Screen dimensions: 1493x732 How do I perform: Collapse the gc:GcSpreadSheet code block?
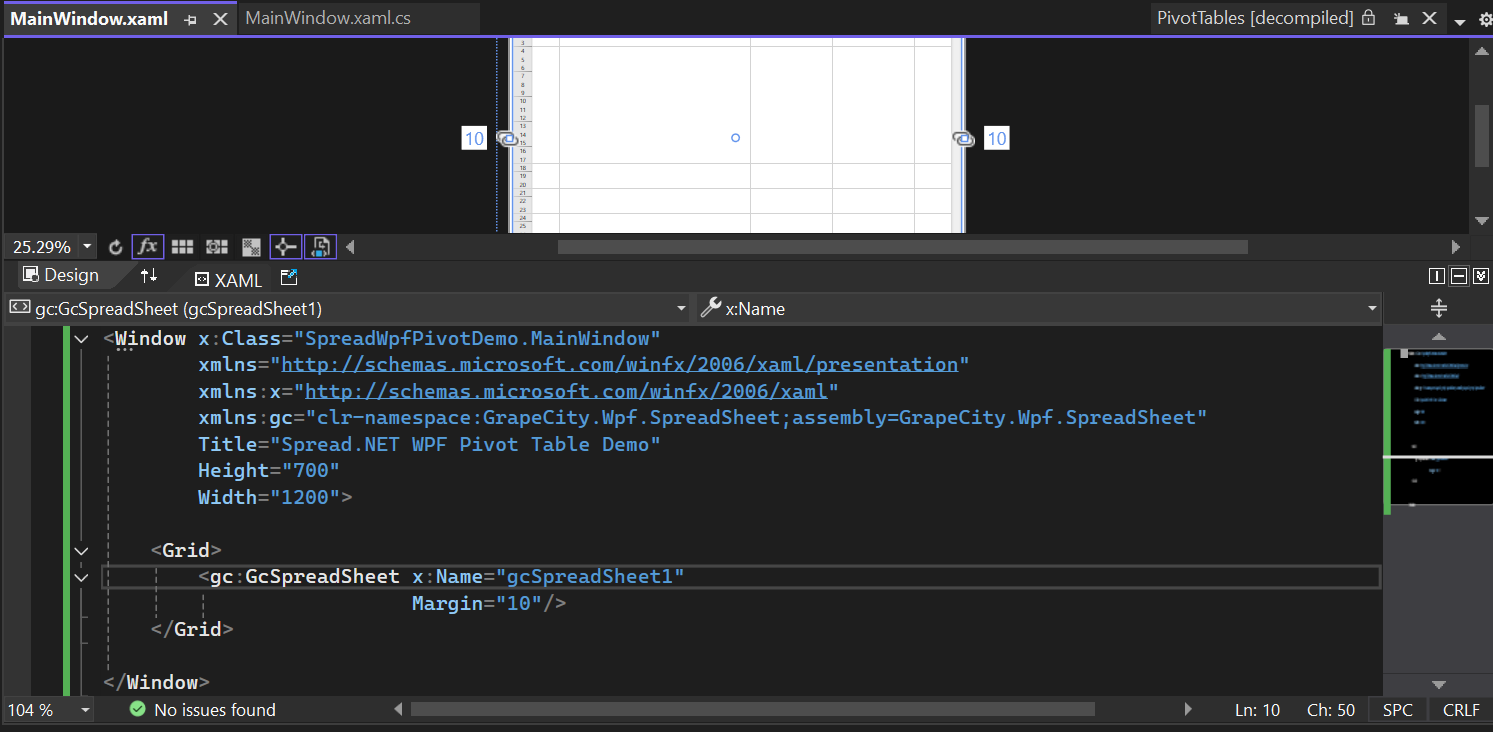pos(82,577)
